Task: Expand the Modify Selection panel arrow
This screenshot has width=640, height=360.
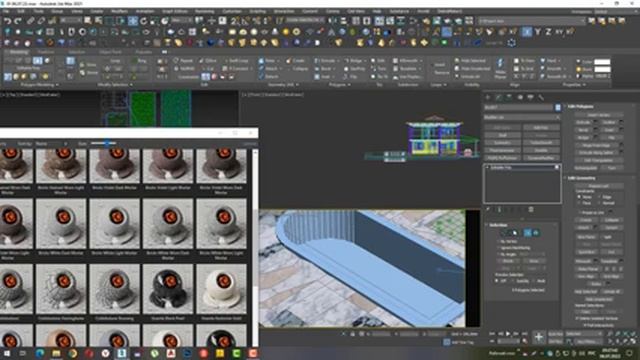Action: tap(131, 85)
